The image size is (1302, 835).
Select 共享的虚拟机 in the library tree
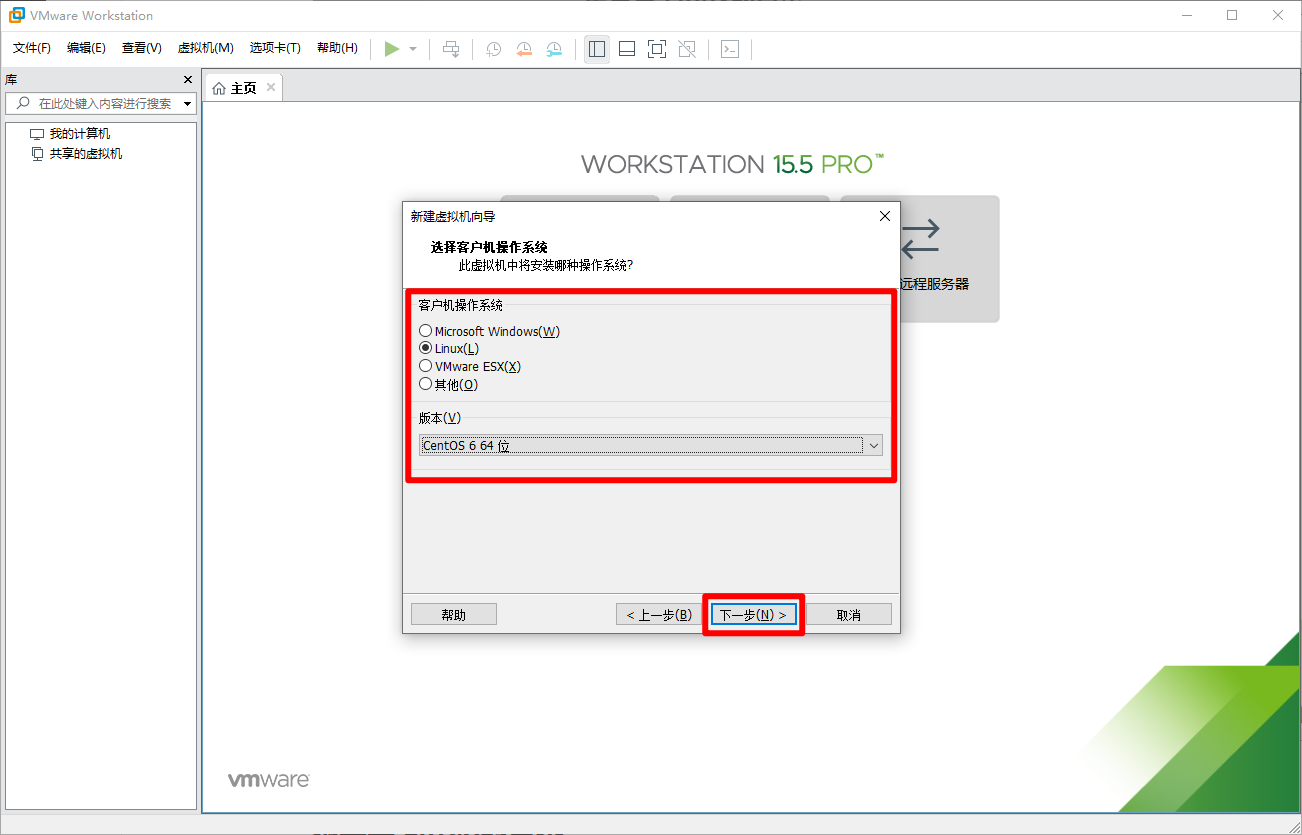point(86,154)
